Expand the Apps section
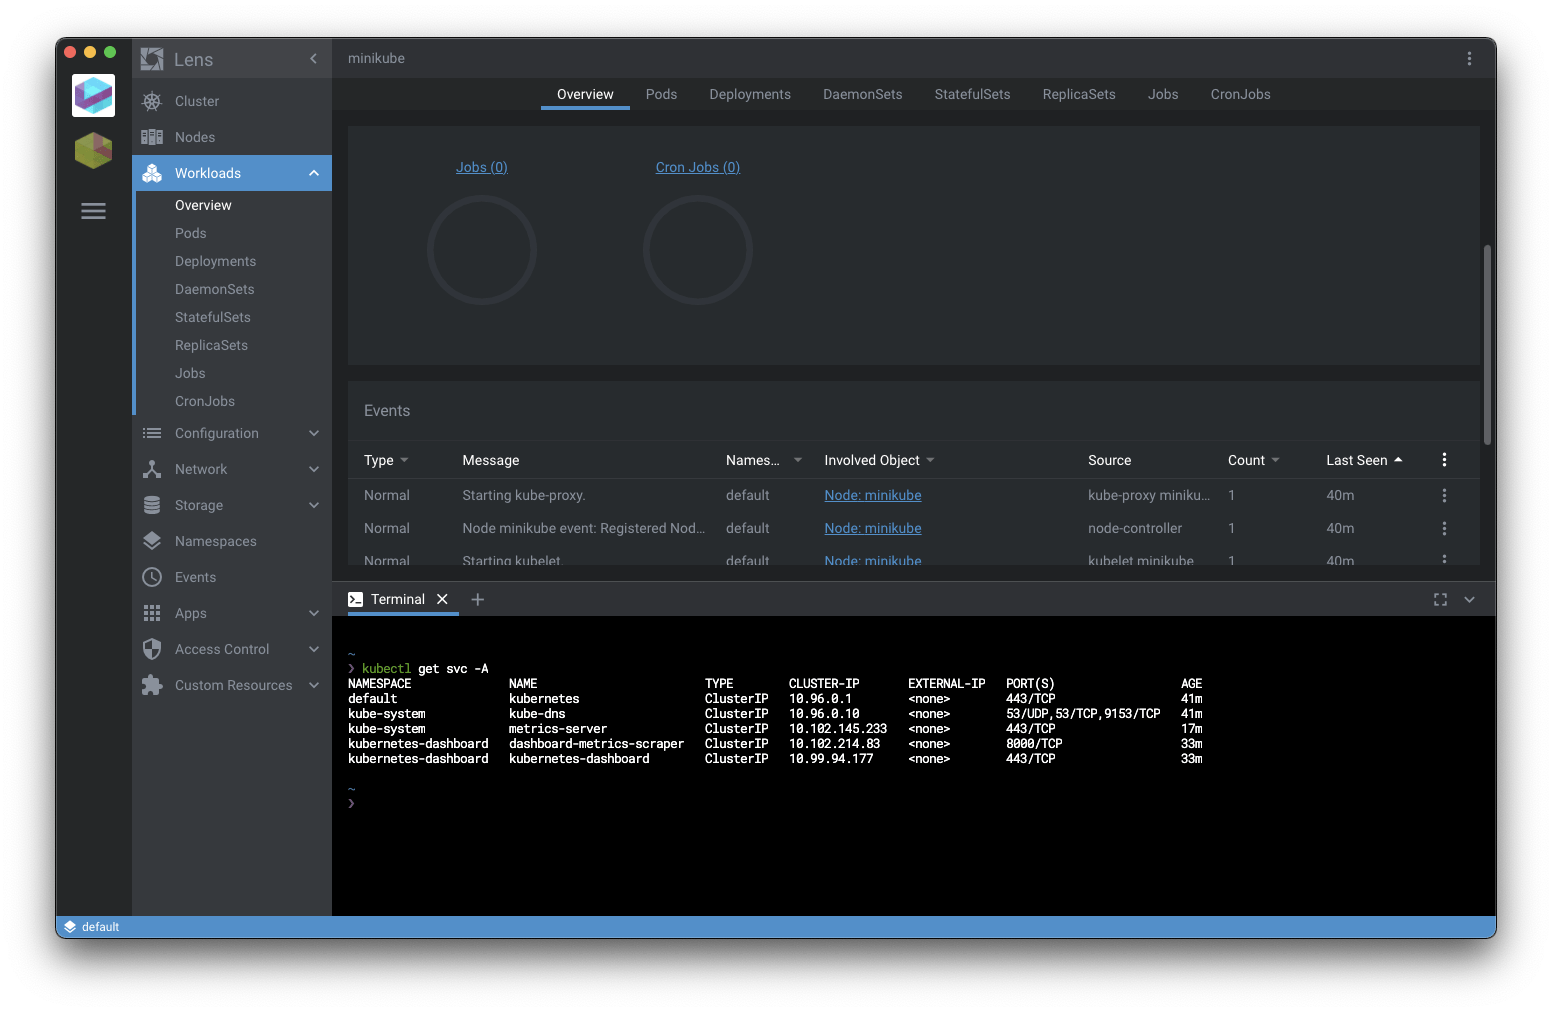Viewport: 1552px width, 1012px height. pyautogui.click(x=314, y=613)
